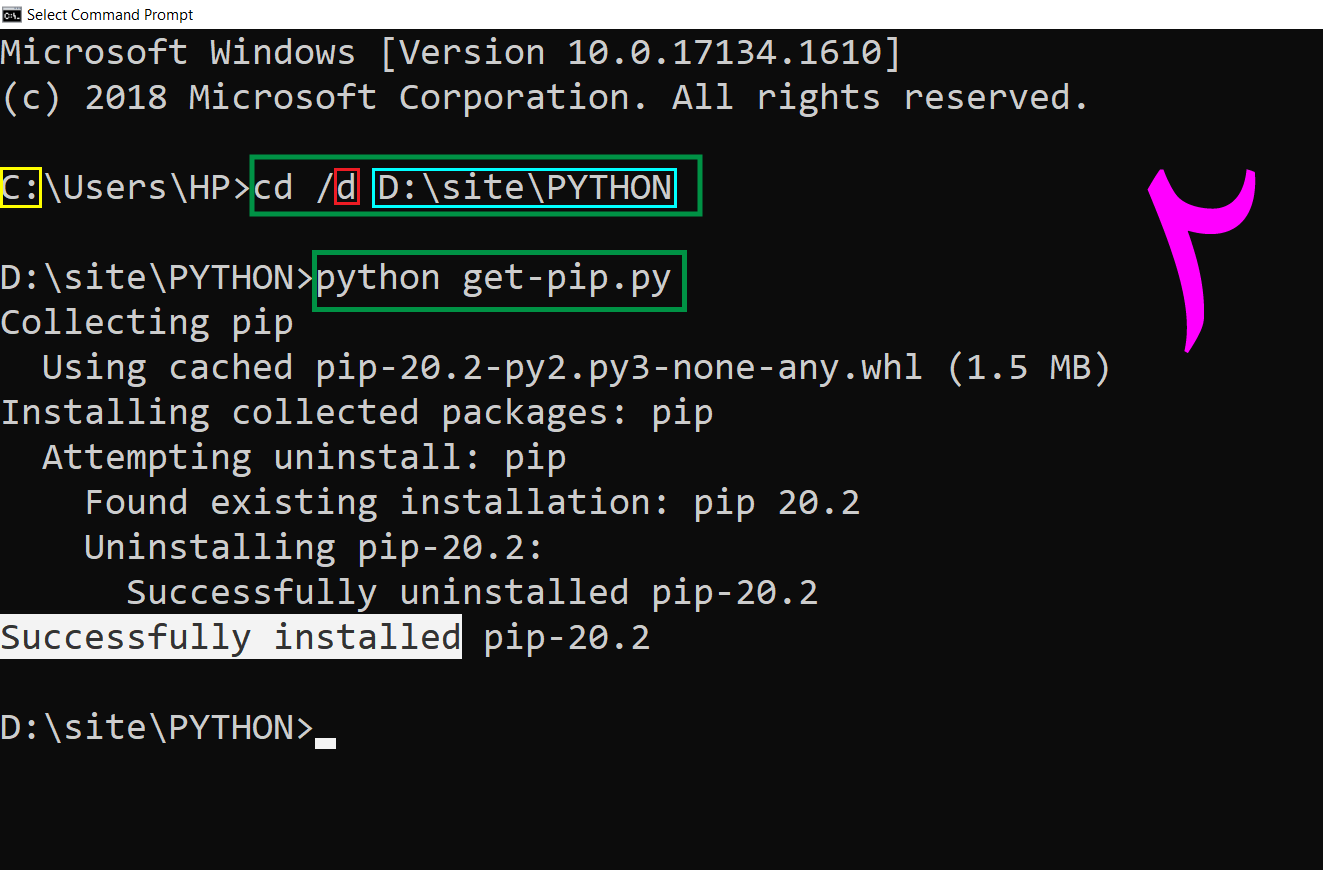Click the Installing collected packages line
The image size is (1323, 870).
[x=356, y=412]
